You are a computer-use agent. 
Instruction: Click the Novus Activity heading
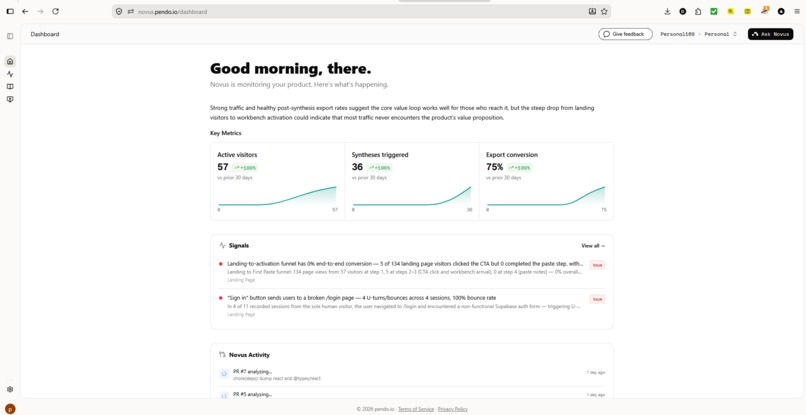click(249, 355)
